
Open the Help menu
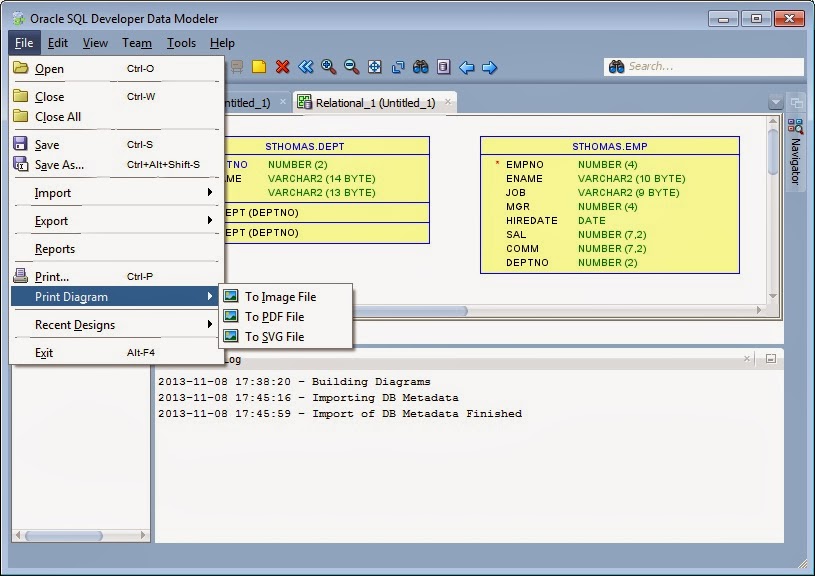pos(222,43)
